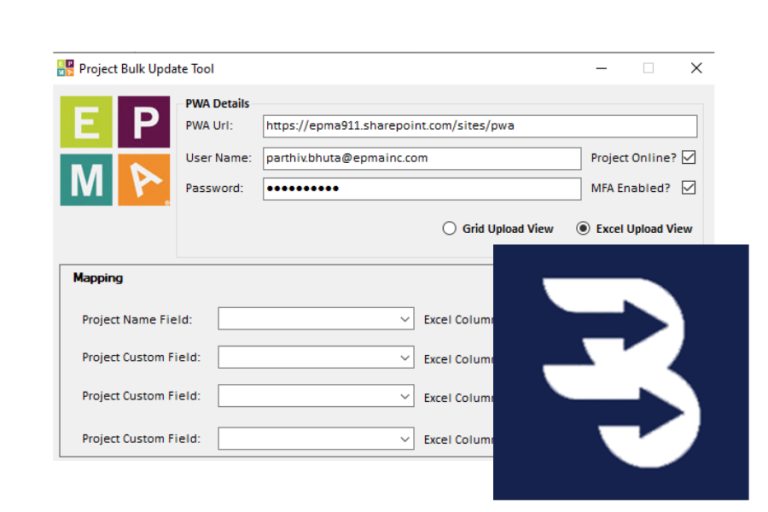The width and height of the screenshot is (768, 512).
Task: Click the 'User Name:' label
Action: [x=218, y=158]
